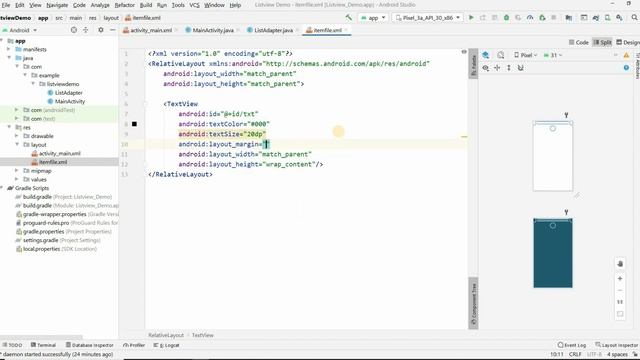This screenshot has height=360, width=640.
Task: Expand the manifests folder
Action: [x=9, y=49]
